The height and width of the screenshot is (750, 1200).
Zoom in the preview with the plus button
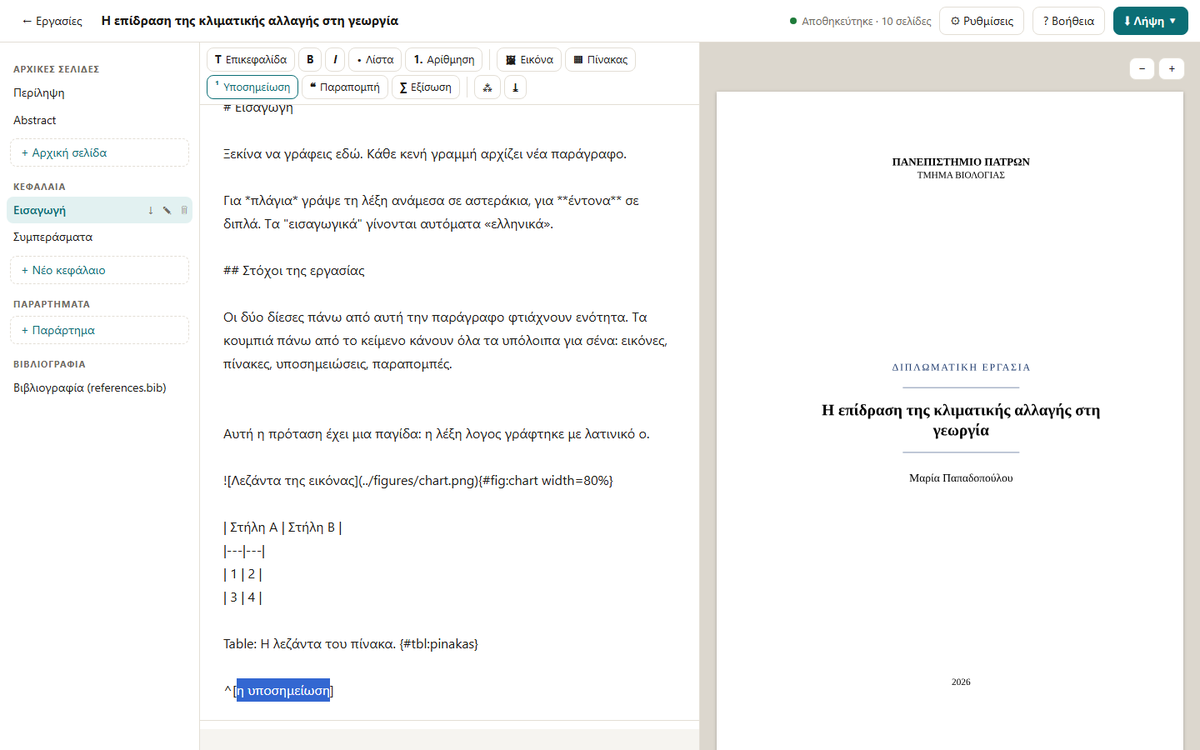(1171, 69)
